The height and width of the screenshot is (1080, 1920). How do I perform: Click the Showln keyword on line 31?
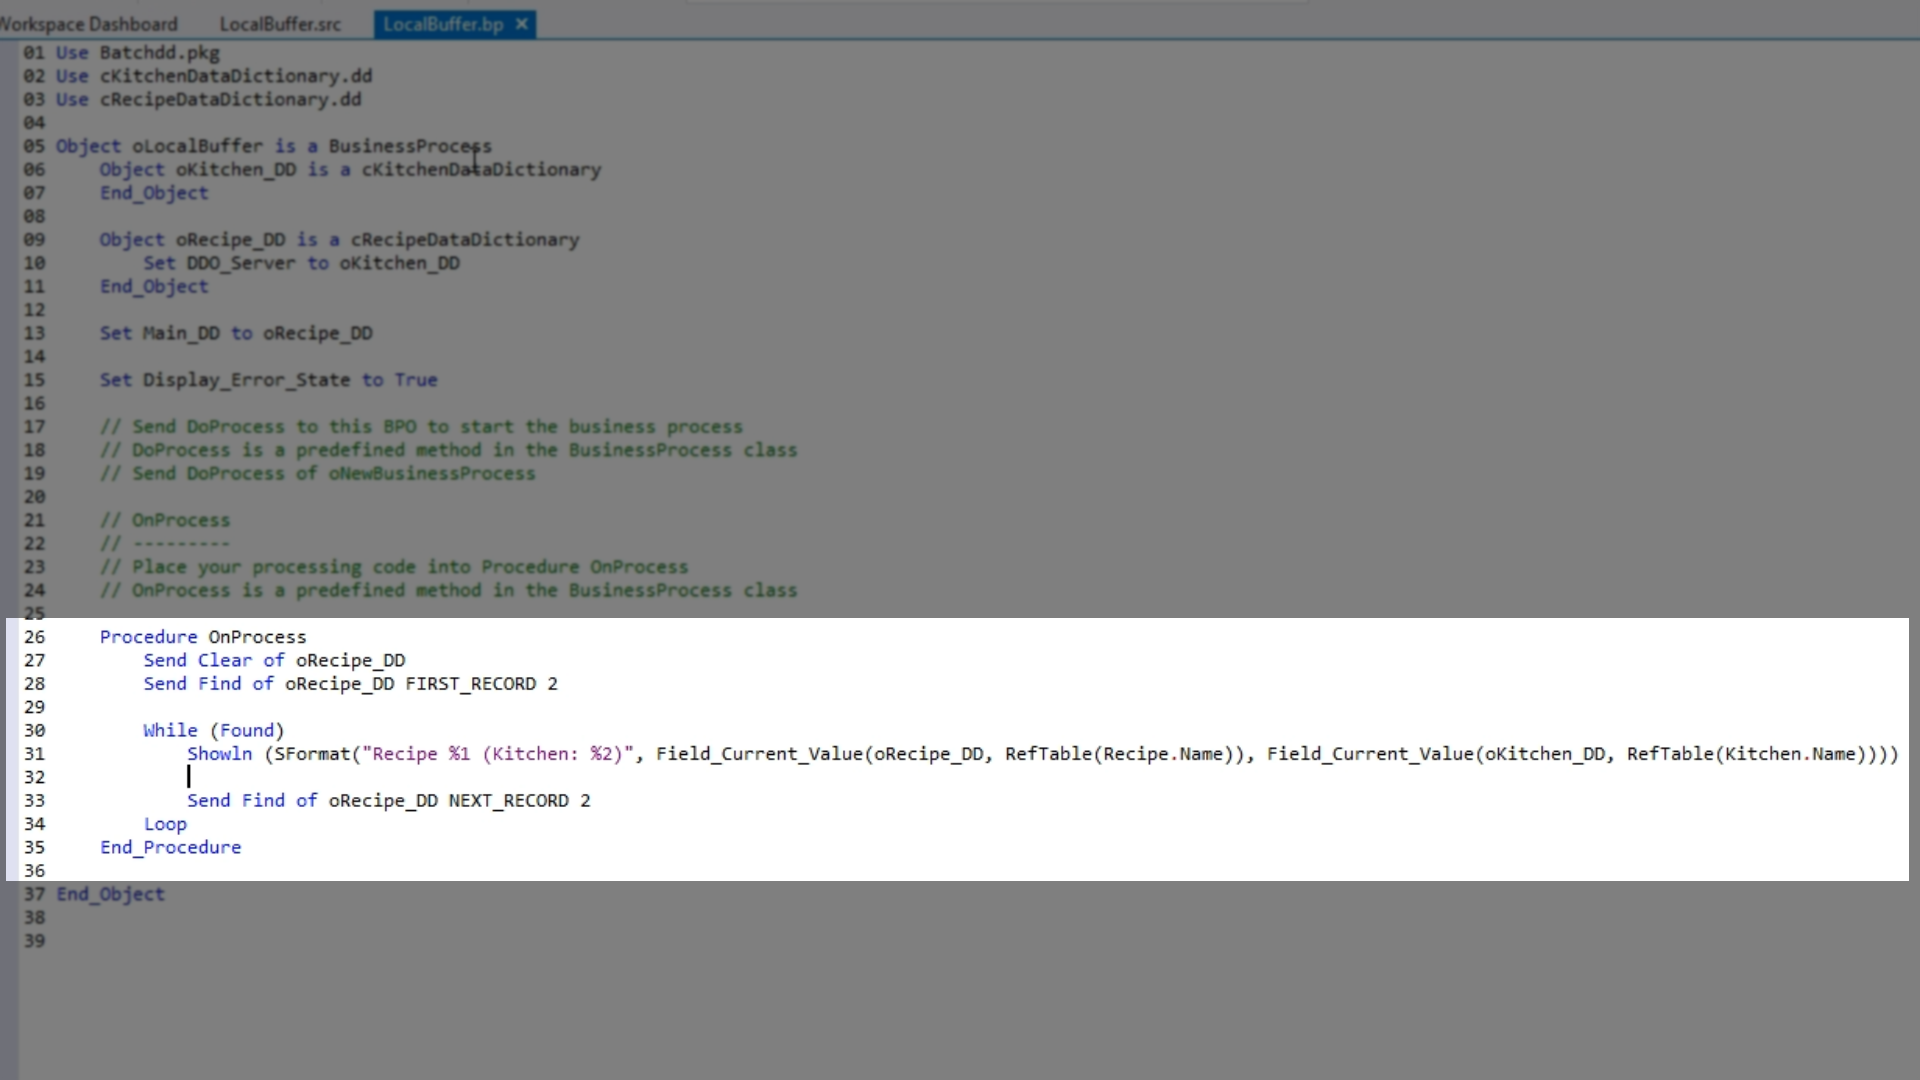(219, 754)
